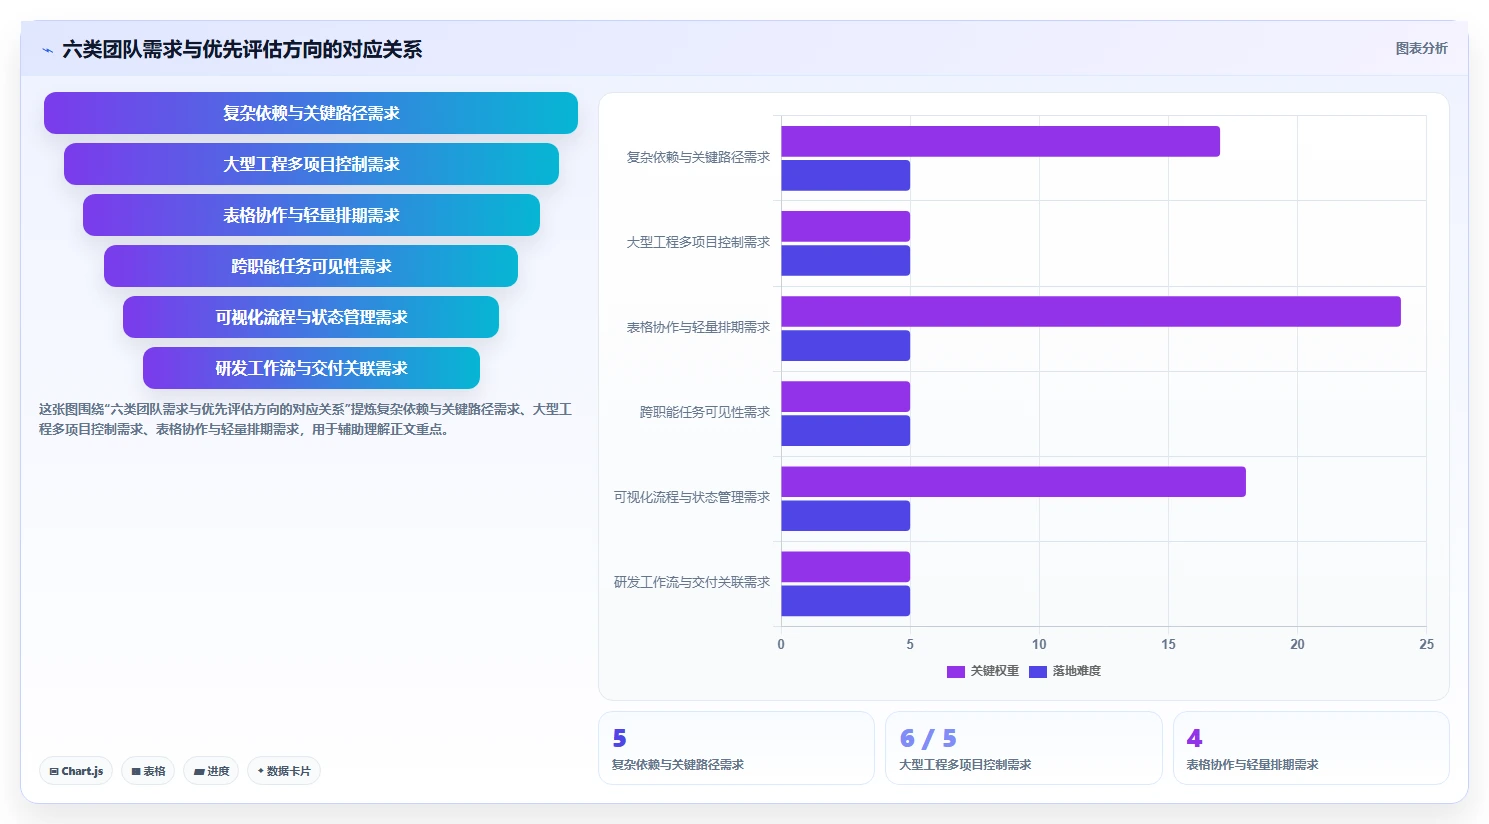This screenshot has height=824, width=1489.
Task: Select the 表格协作与轻量排期需求 funnel bar
Action: point(311,215)
